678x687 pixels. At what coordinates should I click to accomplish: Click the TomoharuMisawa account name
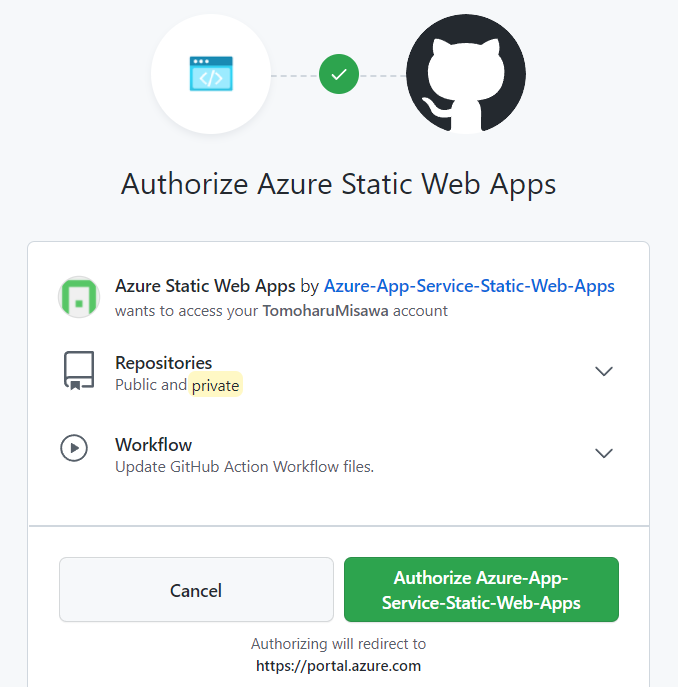(325, 311)
